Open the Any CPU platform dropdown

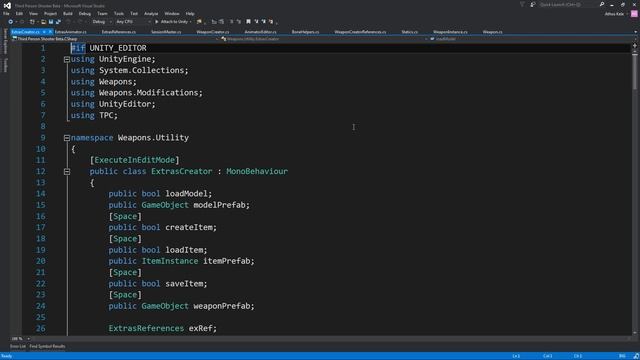coord(133,22)
